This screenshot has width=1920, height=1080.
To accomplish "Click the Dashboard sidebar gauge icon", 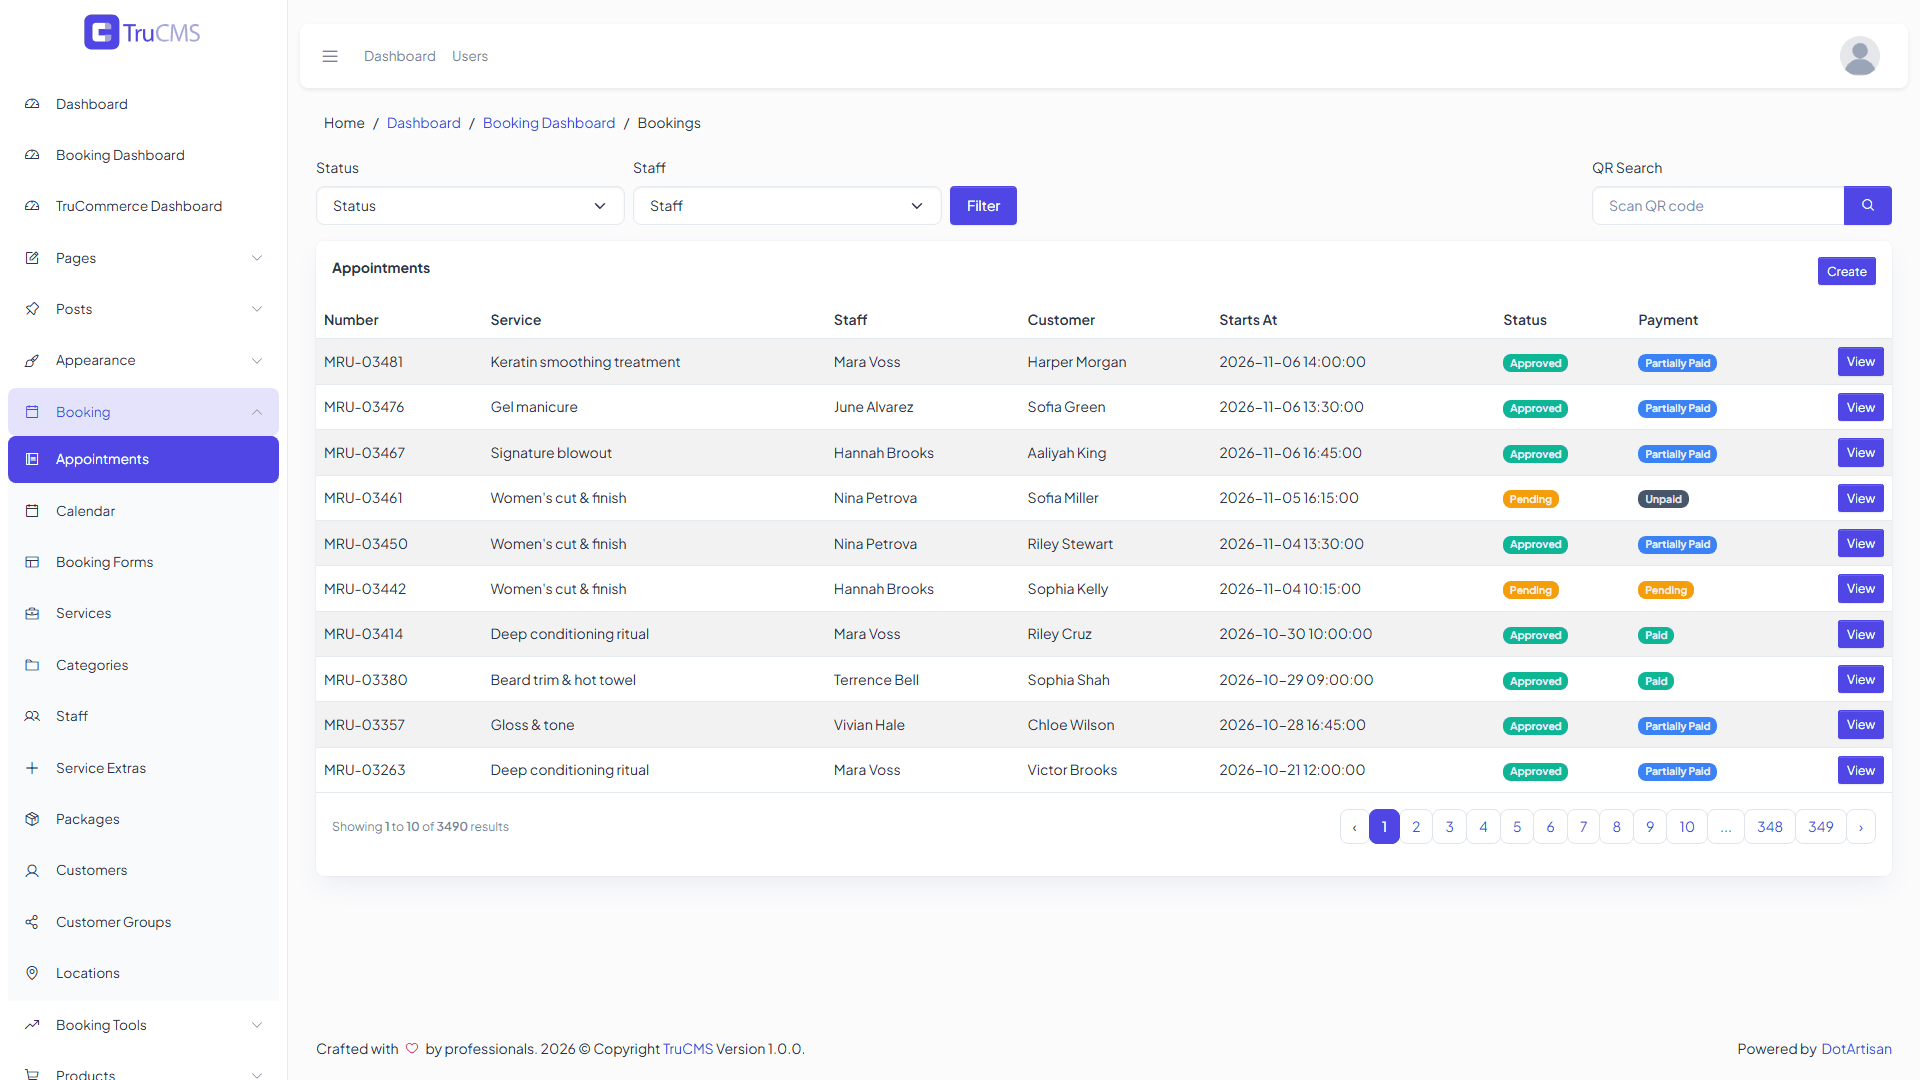I will pos(32,104).
